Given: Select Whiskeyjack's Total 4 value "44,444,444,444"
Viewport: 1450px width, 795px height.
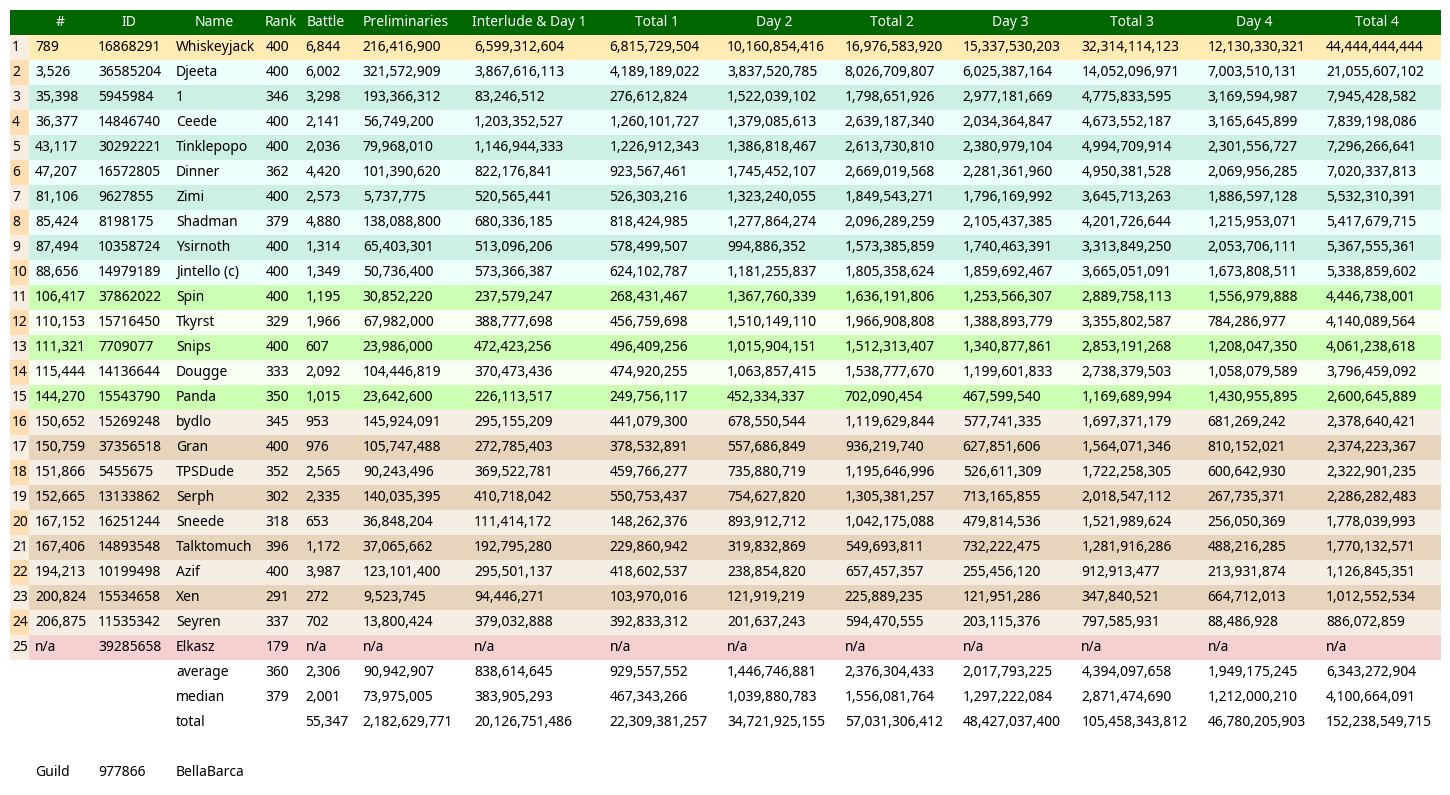Looking at the screenshot, I should tap(1374, 46).
